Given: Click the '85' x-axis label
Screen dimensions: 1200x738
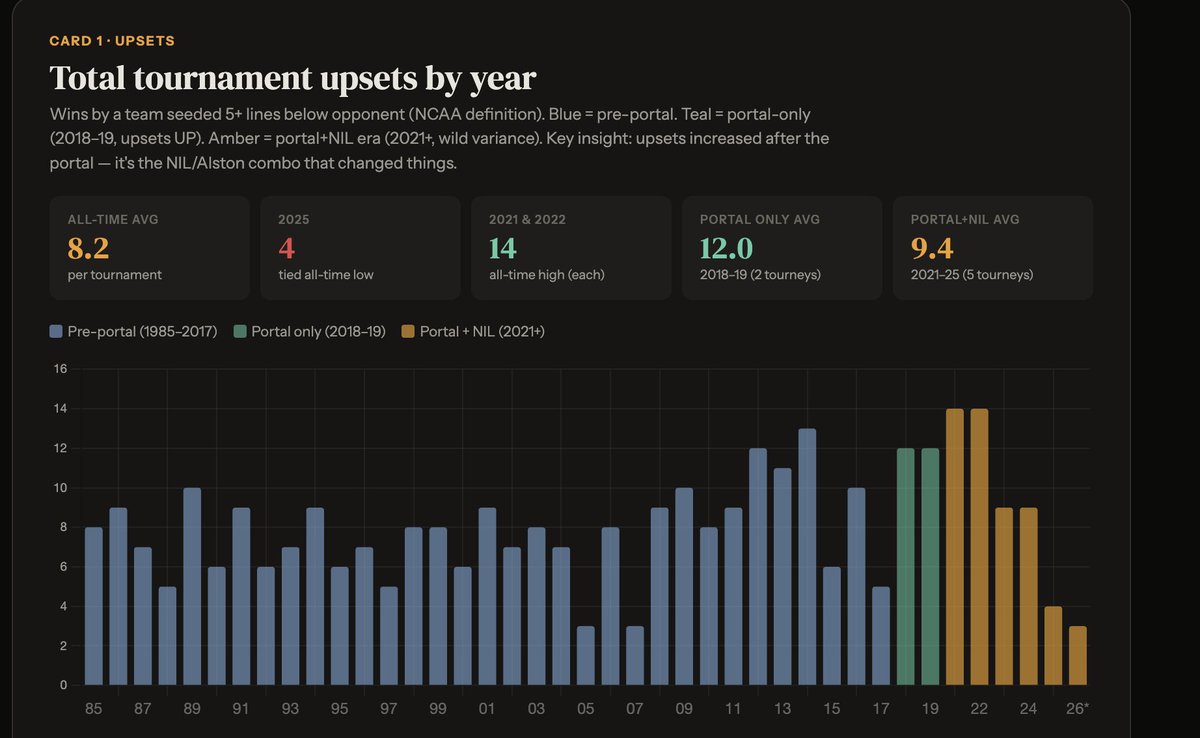Looking at the screenshot, I should tap(94, 709).
